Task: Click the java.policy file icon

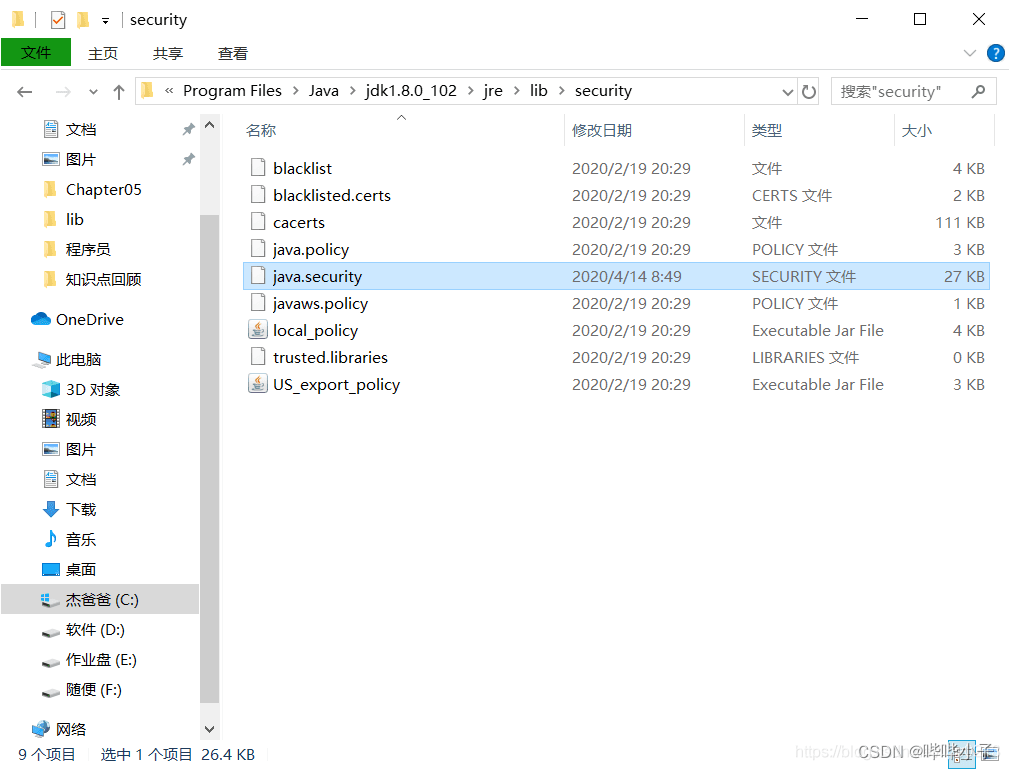Action: pos(258,249)
